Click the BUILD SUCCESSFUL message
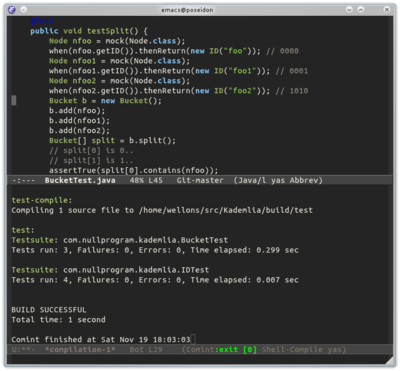Image resolution: width=400 pixels, height=371 pixels. pyautogui.click(x=49, y=310)
